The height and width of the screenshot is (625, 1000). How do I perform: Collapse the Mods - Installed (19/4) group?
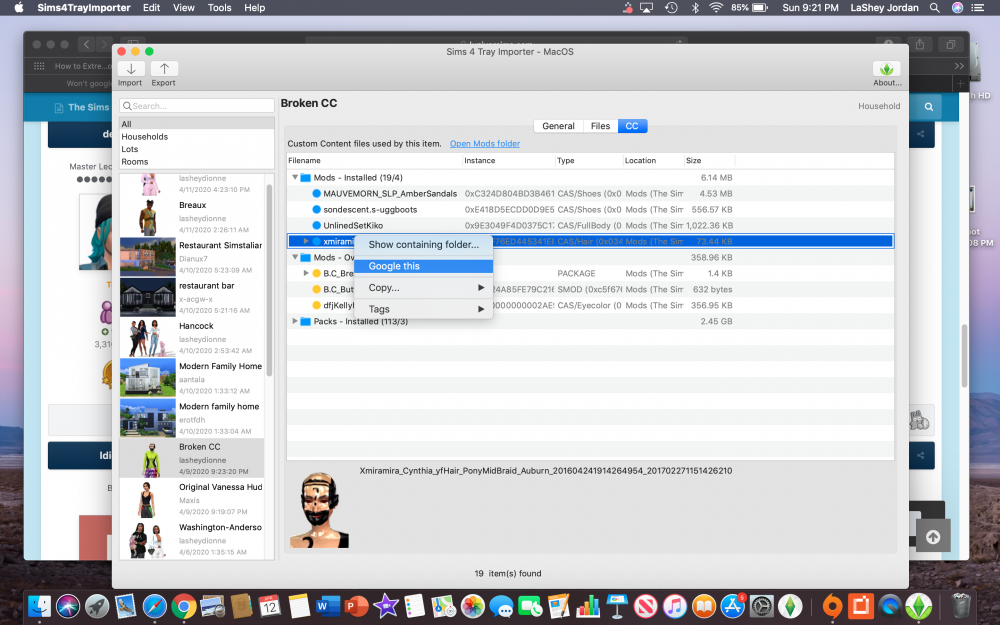click(x=295, y=177)
